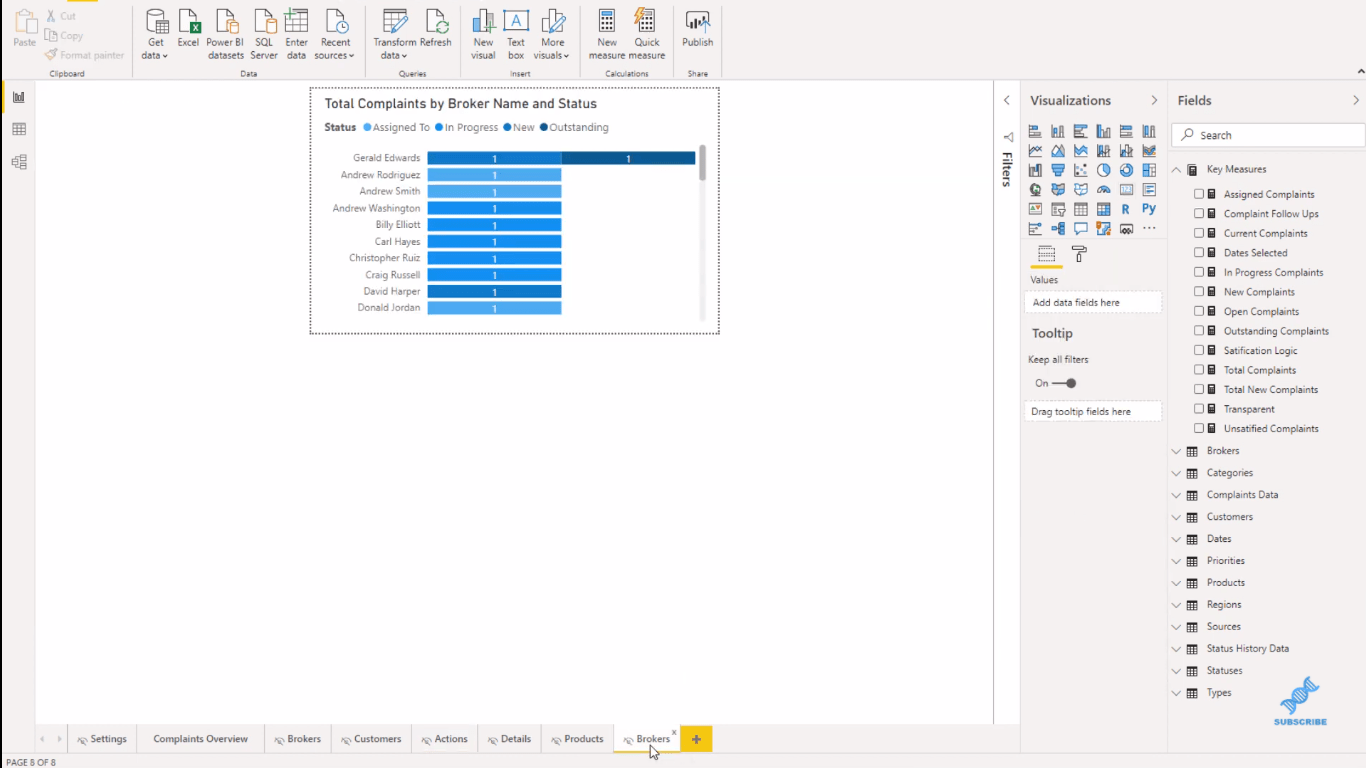Choose the Matrix visualization icon
Image resolution: width=1366 pixels, height=768 pixels.
[x=1103, y=209]
